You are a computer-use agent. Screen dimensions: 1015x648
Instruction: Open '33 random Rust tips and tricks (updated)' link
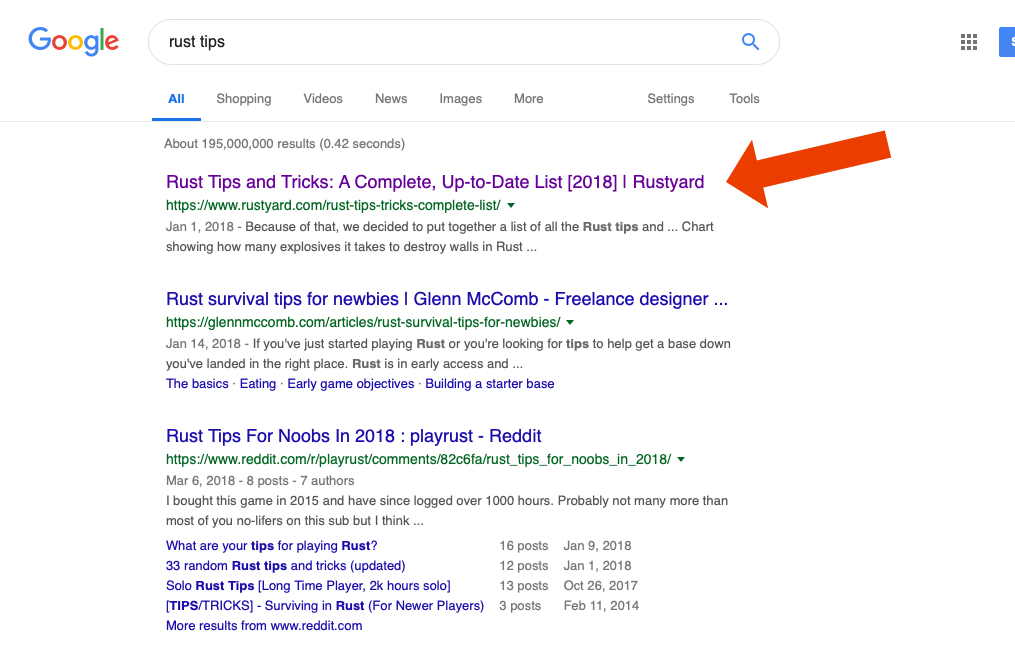(x=285, y=565)
